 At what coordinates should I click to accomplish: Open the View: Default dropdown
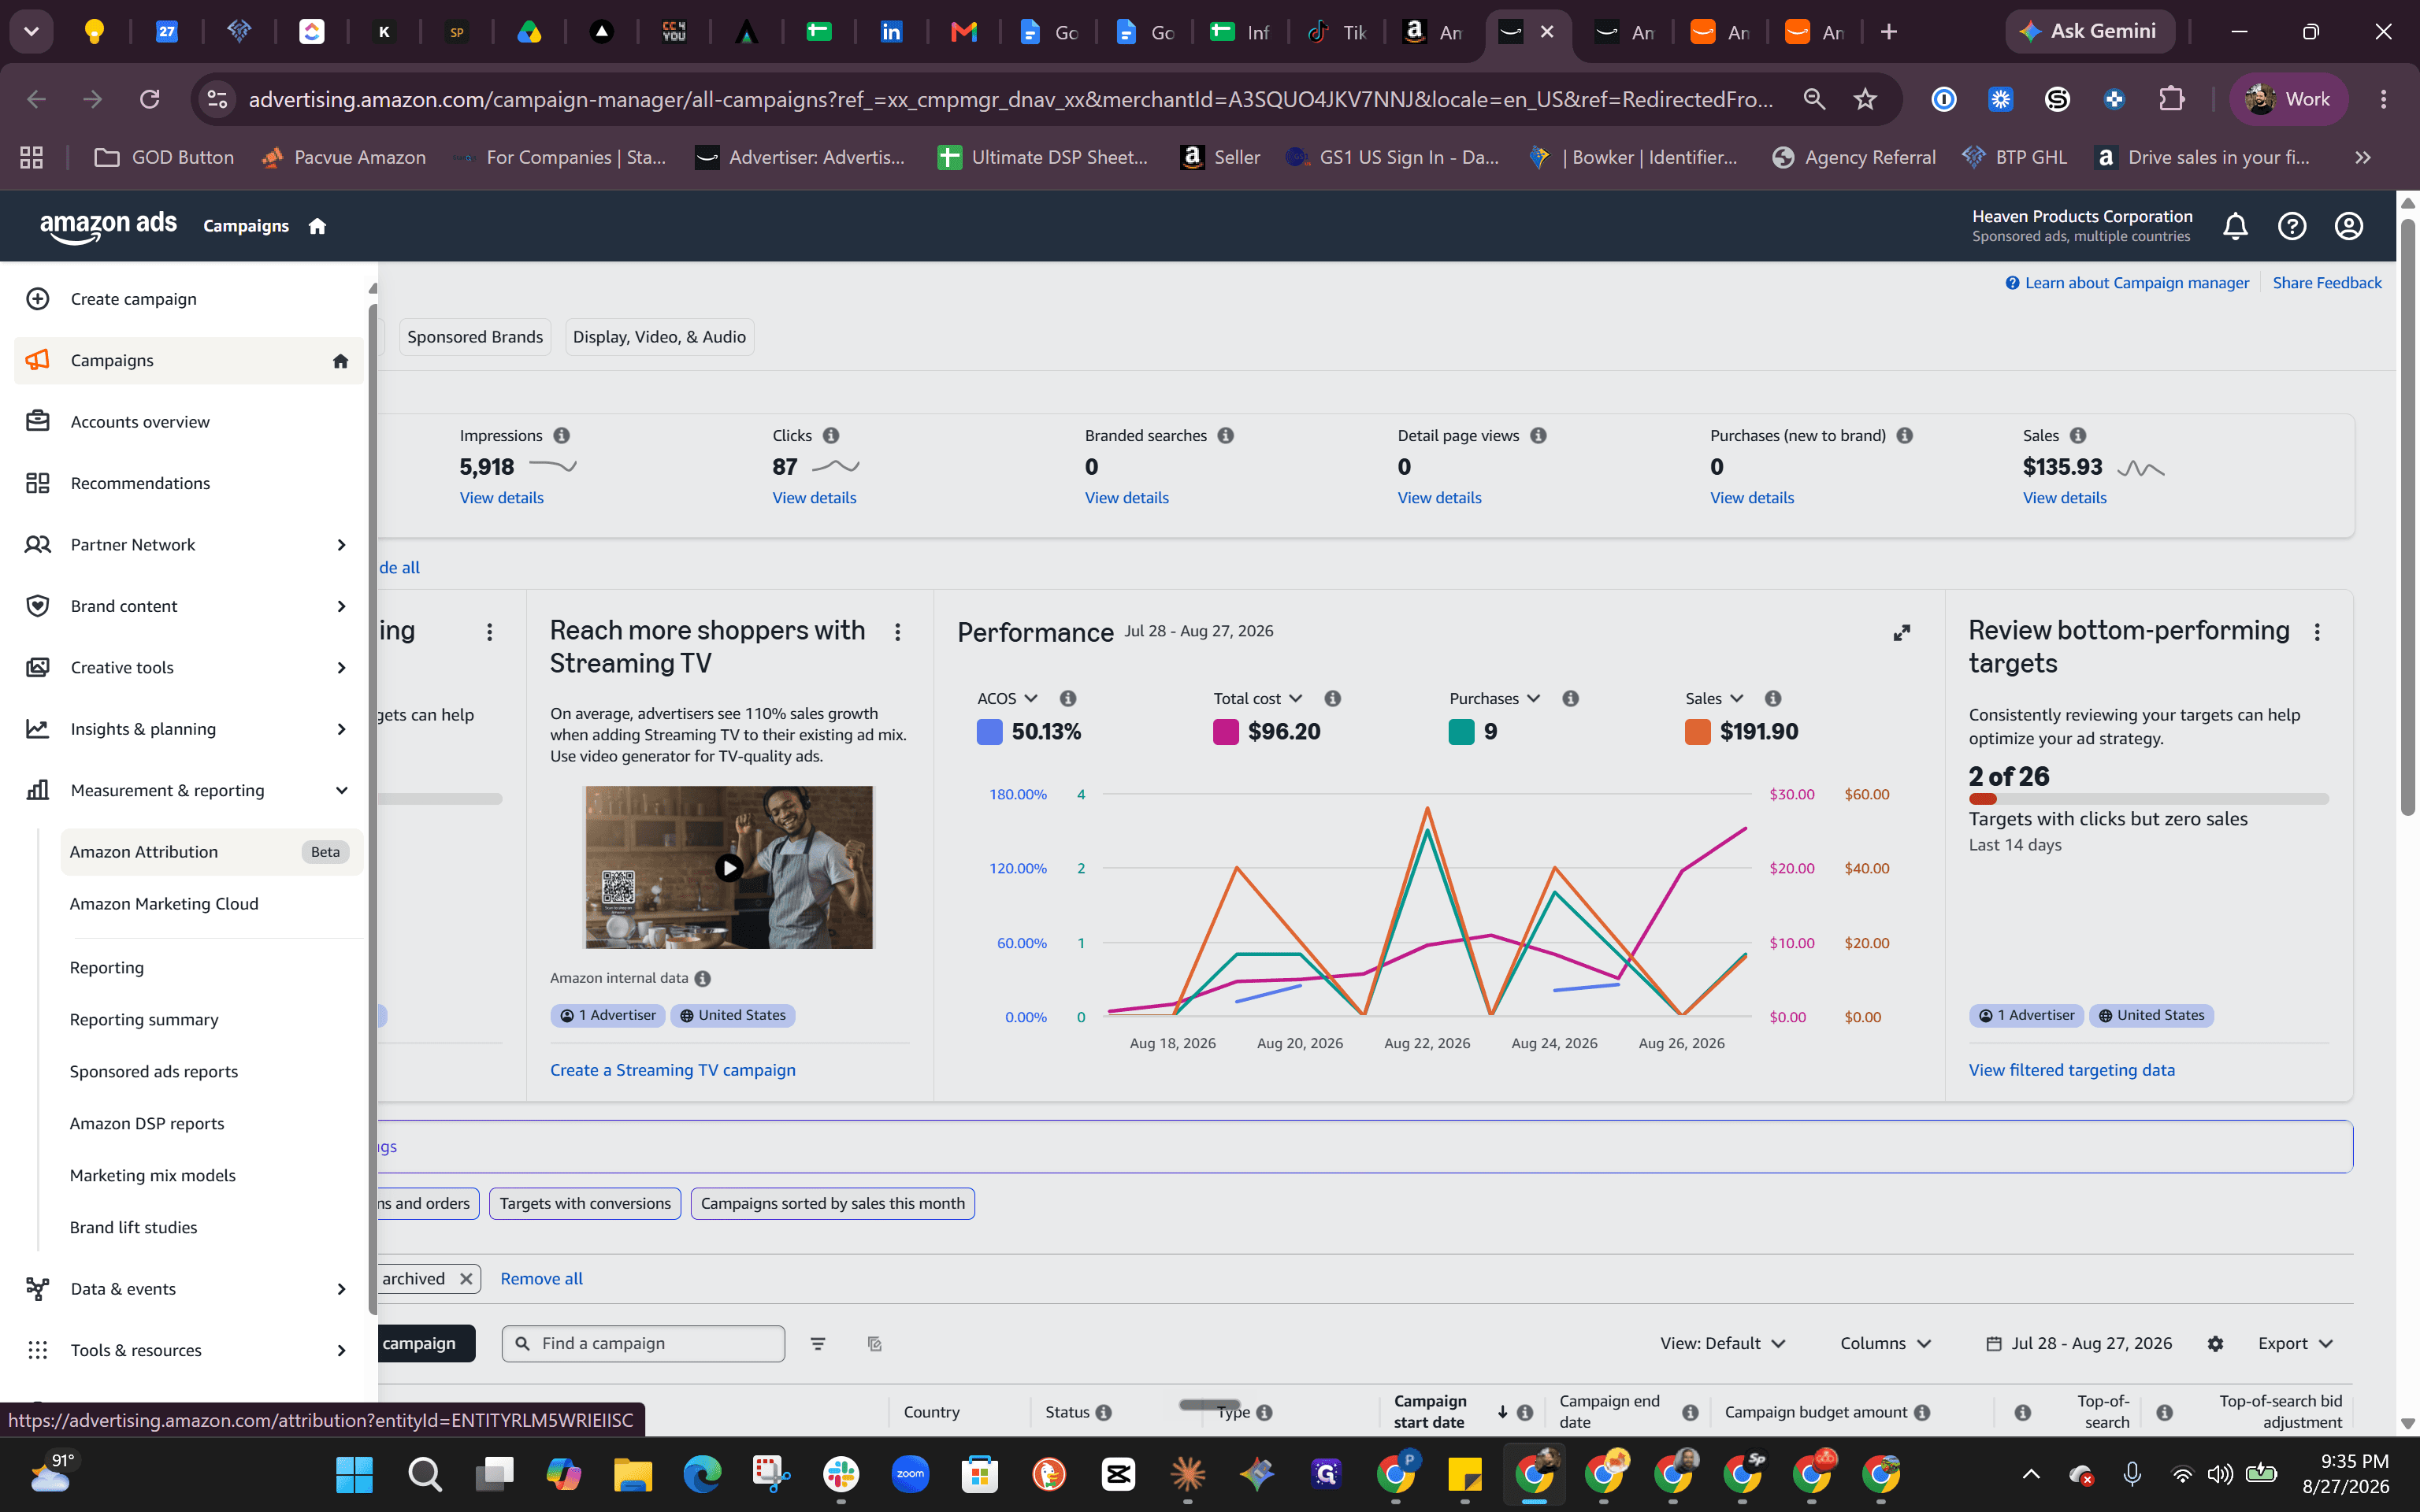pyautogui.click(x=1723, y=1343)
